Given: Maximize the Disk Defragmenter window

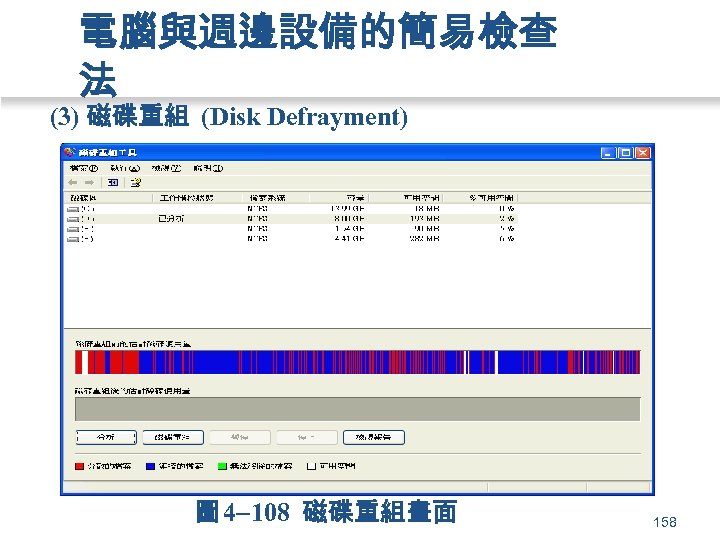Looking at the screenshot, I should pyautogui.click(x=625, y=153).
